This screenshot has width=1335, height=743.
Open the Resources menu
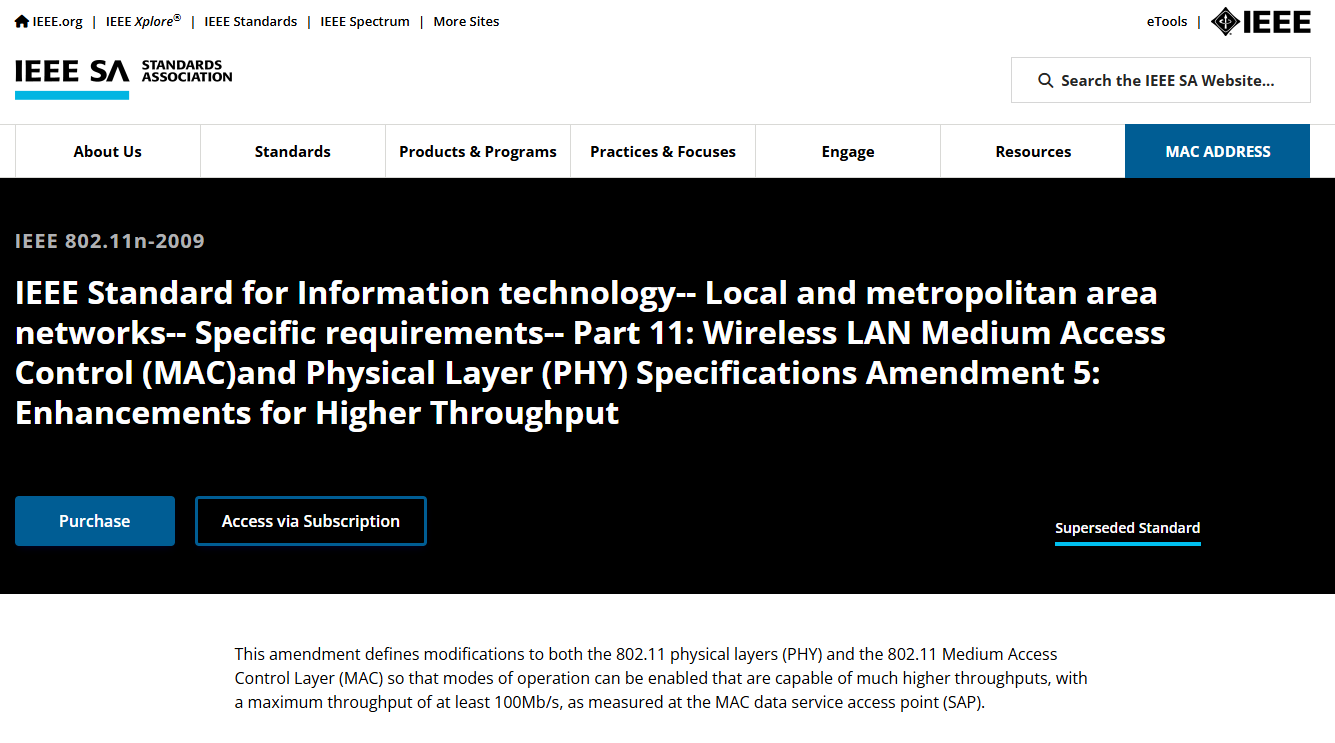pyautogui.click(x=1033, y=151)
